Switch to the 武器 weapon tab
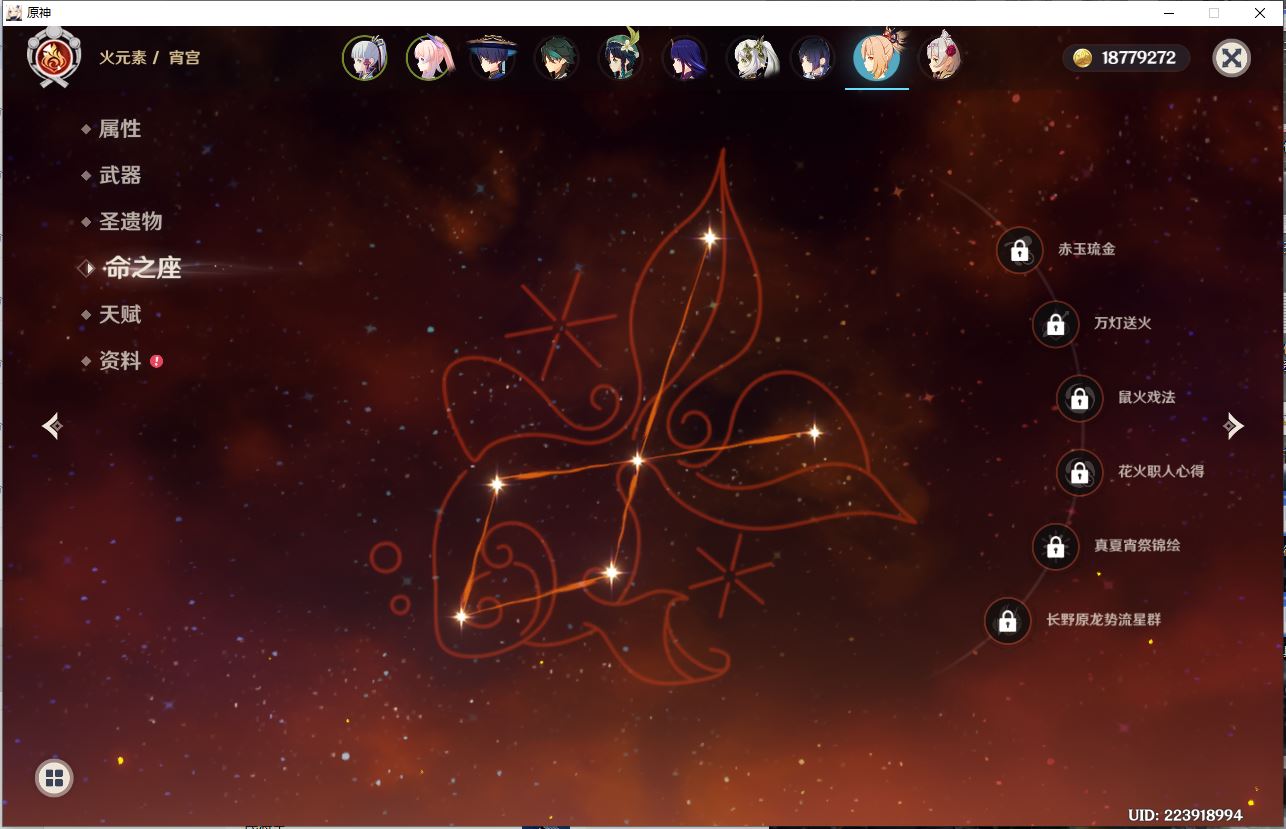1286x829 pixels. (120, 175)
